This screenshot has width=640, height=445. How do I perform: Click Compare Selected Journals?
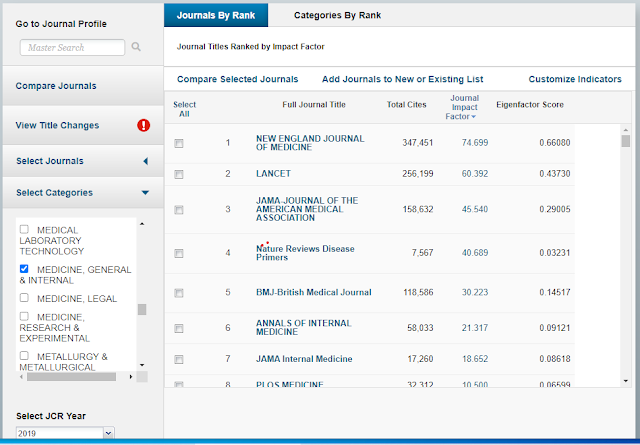point(238,79)
